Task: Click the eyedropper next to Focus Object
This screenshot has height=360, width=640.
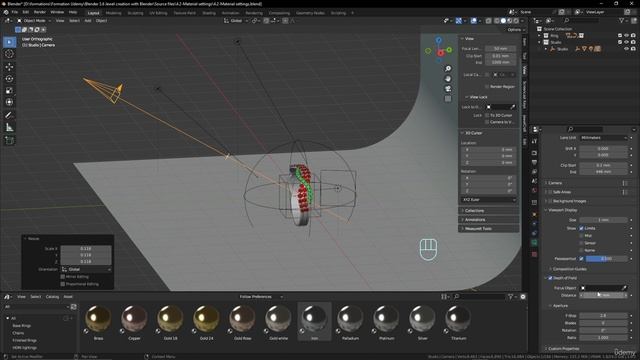Action: (x=624, y=288)
